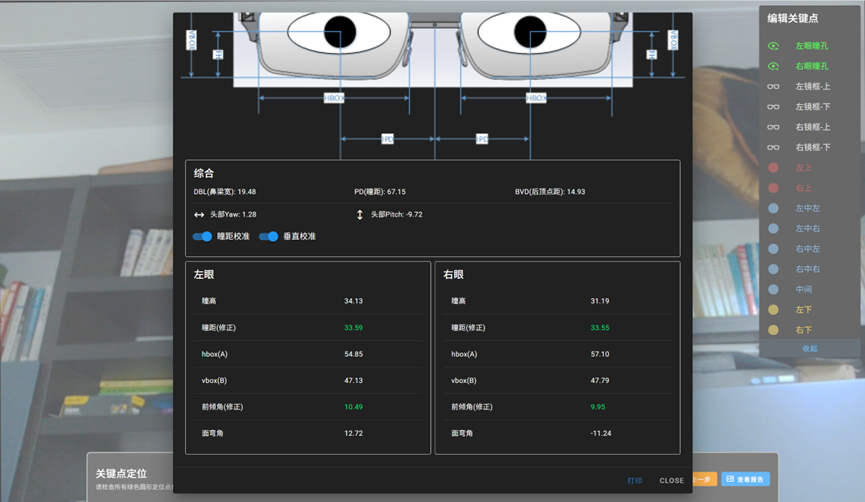Select the red 右上 keypoint dot
The width and height of the screenshot is (865, 502).
pos(773,188)
